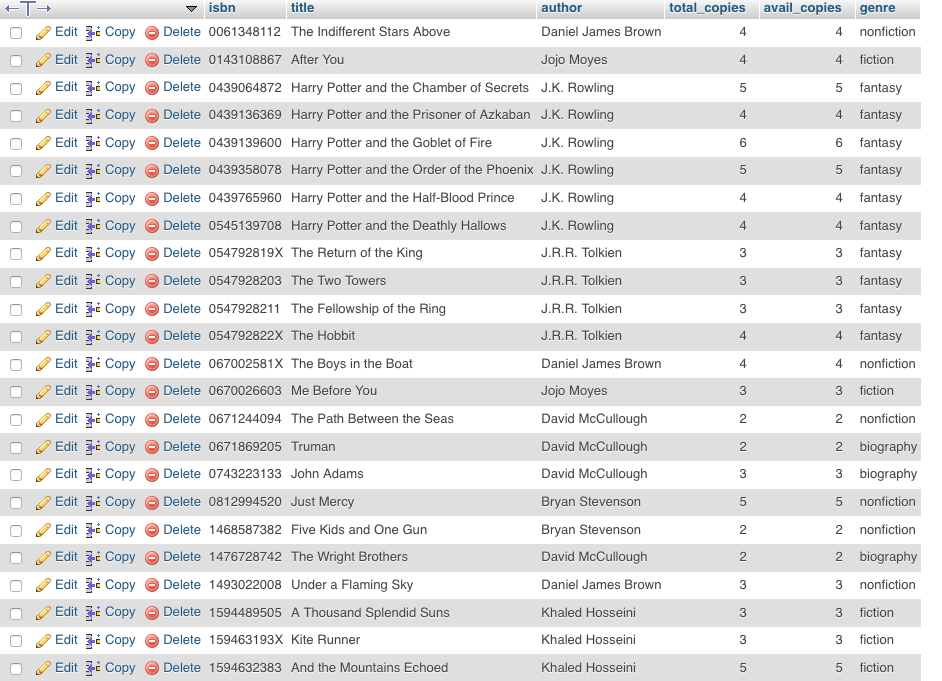Sort the table by the title column
Screen dimensions: 942x681
point(302,8)
